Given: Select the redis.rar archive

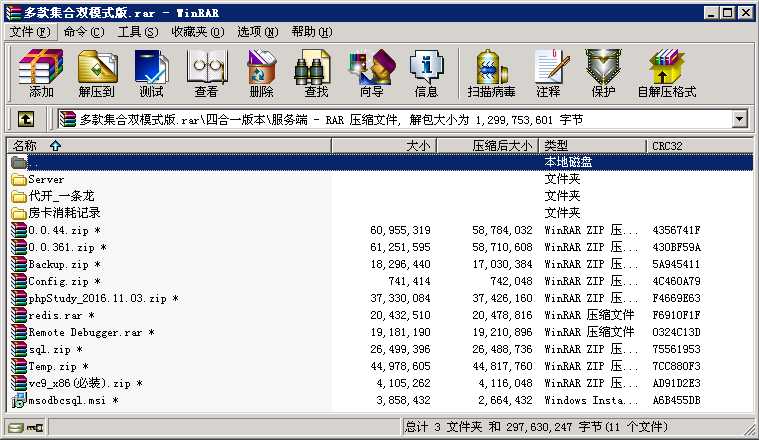Looking at the screenshot, I should pos(52,316).
